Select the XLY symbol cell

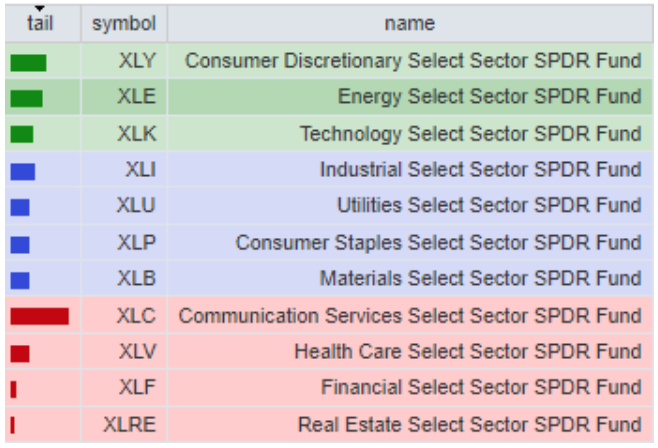pos(136,61)
